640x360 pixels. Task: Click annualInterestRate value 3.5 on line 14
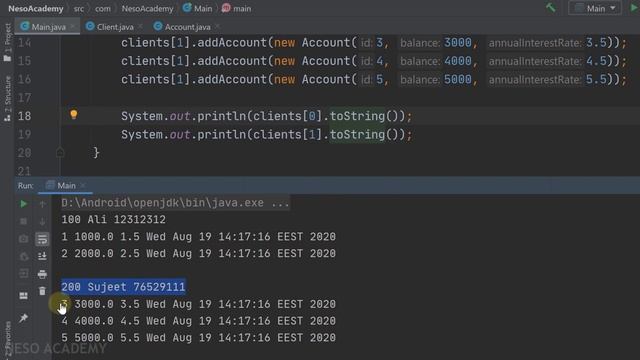596,43
